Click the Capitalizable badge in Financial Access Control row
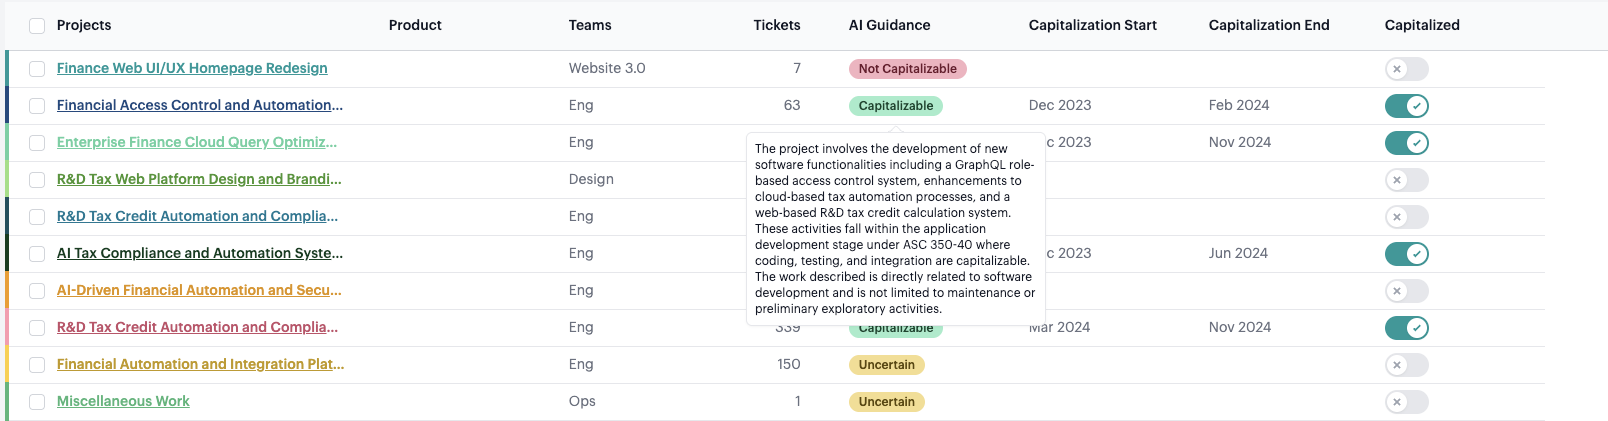This screenshot has width=1608, height=421. point(896,106)
